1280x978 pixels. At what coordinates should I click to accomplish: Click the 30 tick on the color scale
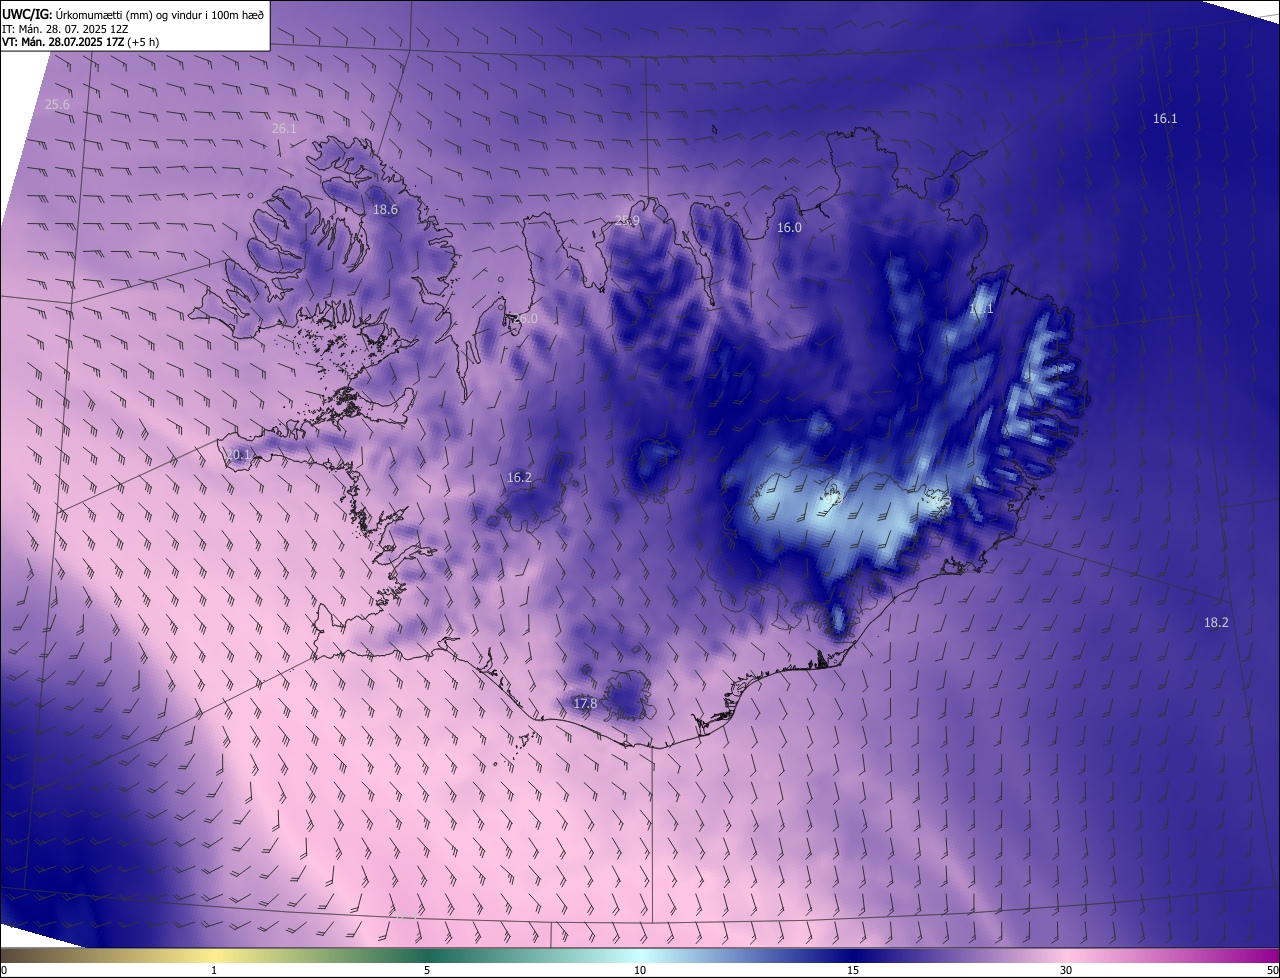tap(1066, 971)
